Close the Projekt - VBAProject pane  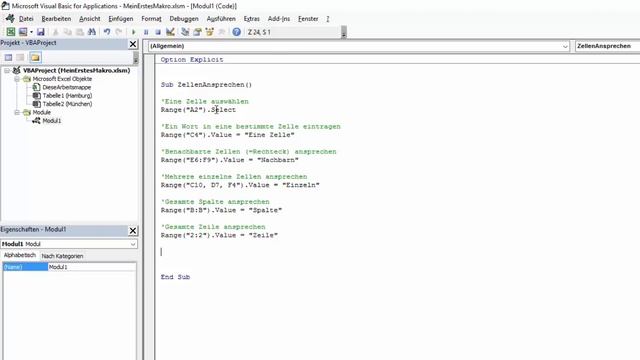[x=133, y=44]
